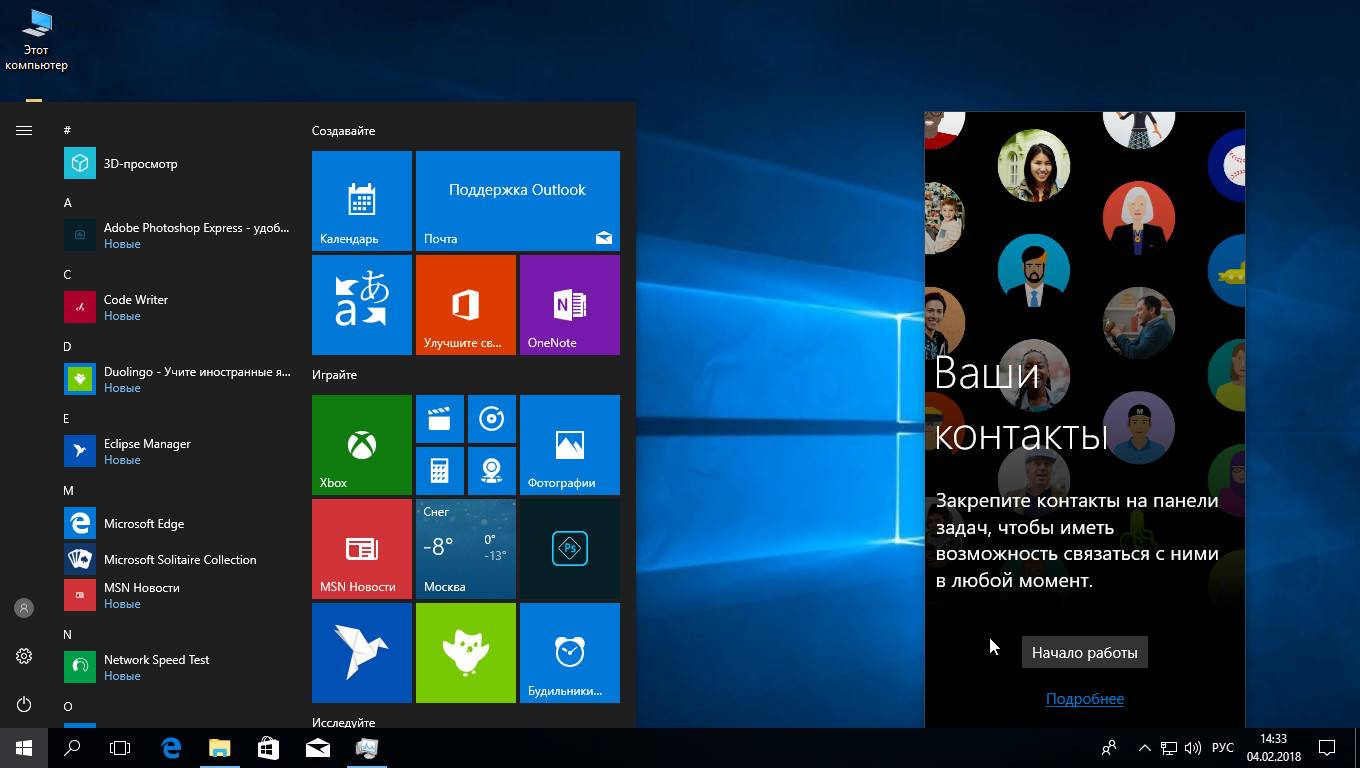The height and width of the screenshot is (768, 1360).
Task: Open the Почта mail tile
Action: (x=518, y=201)
